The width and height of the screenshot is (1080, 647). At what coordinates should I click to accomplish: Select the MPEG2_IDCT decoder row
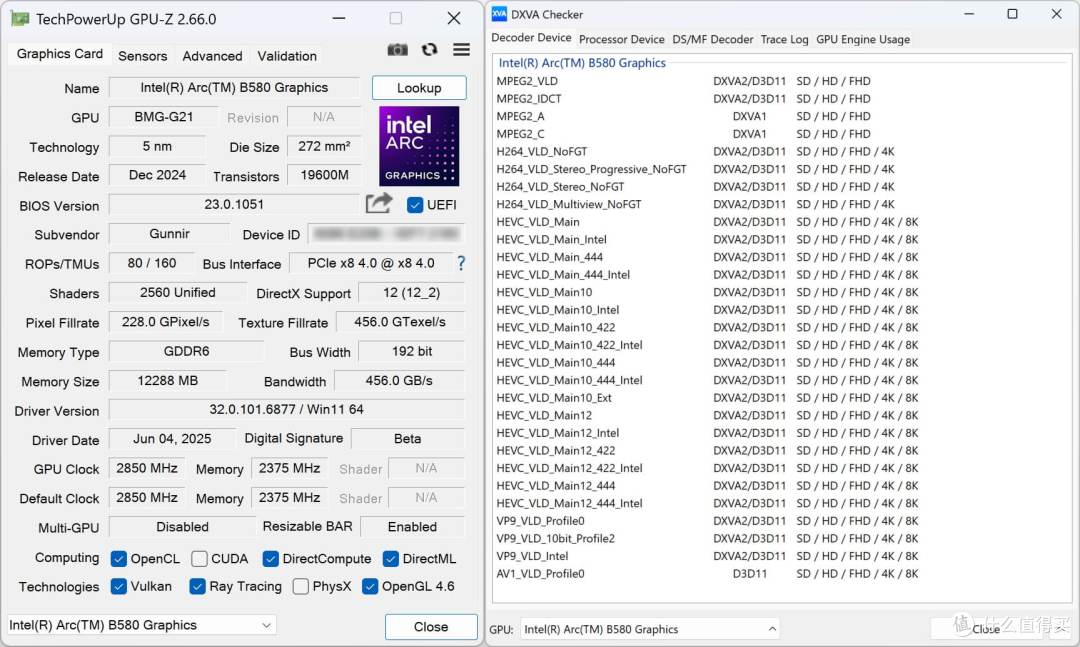707,99
